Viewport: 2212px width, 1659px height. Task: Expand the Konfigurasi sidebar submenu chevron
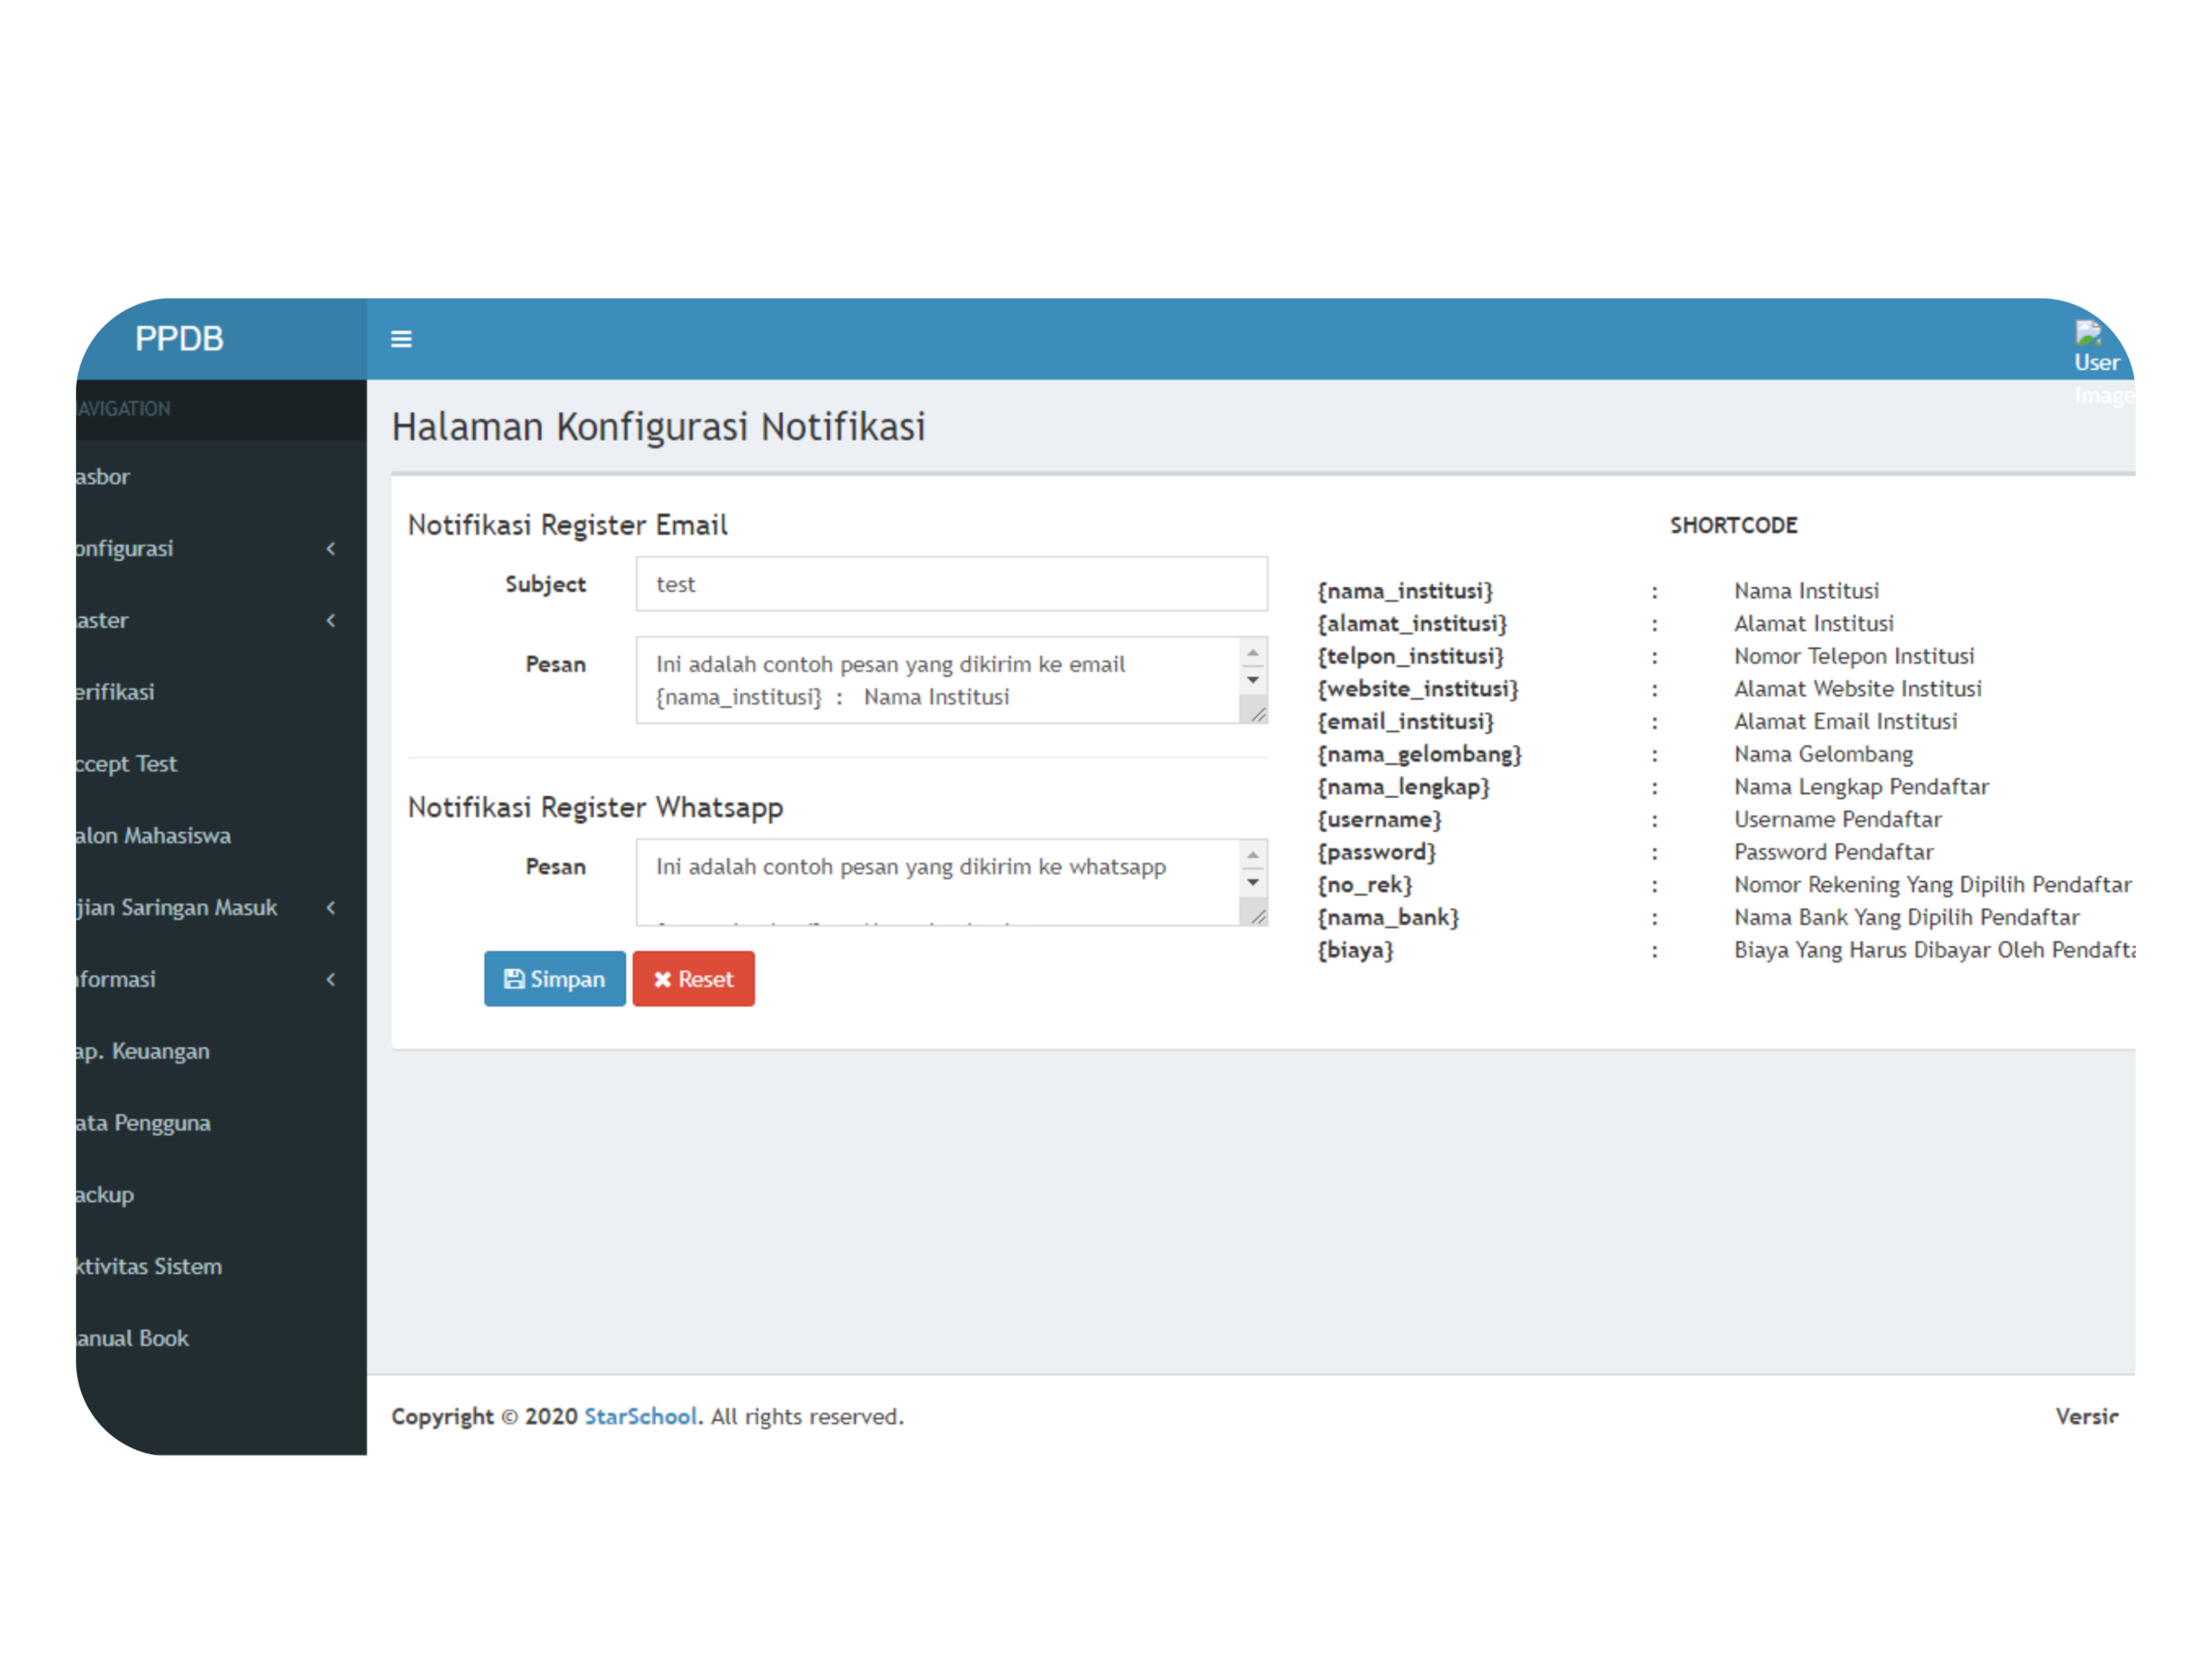click(331, 548)
